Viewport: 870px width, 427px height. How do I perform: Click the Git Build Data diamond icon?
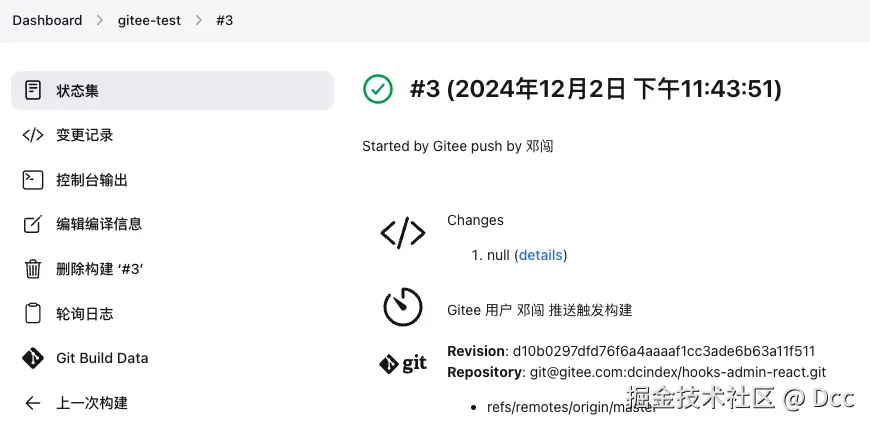(33, 358)
